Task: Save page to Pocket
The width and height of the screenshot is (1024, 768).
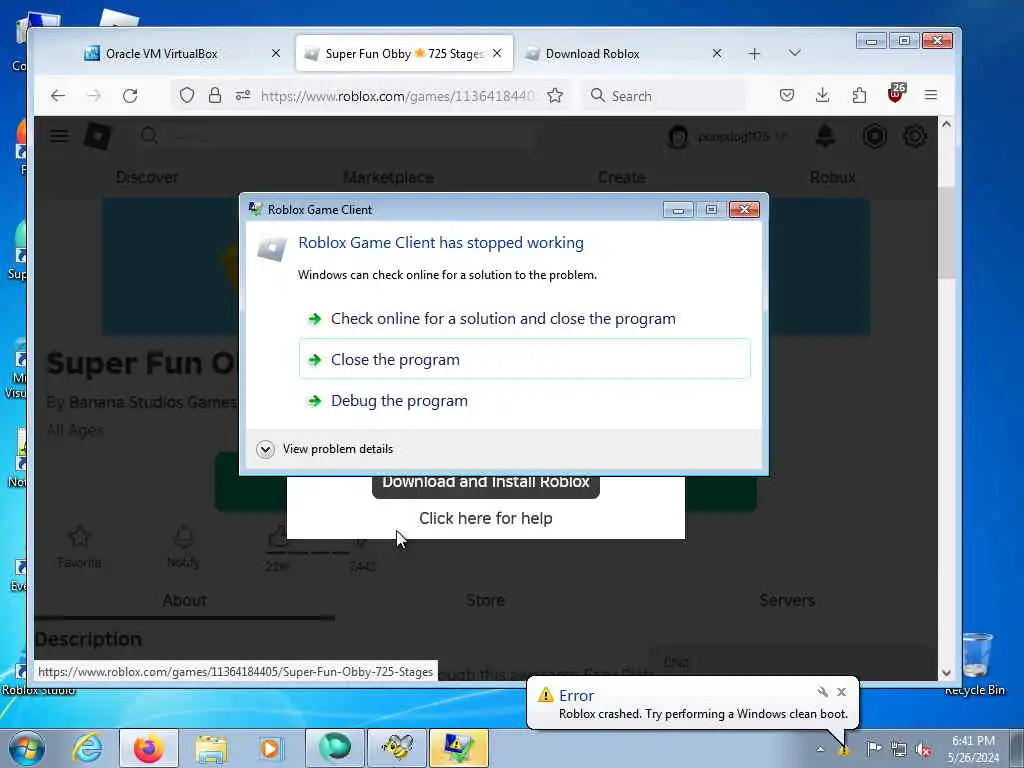Action: pyautogui.click(x=787, y=95)
